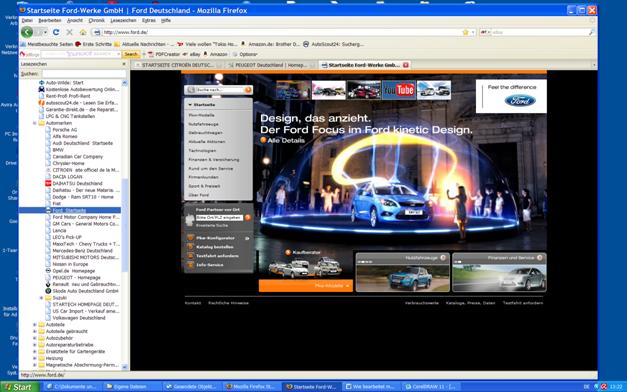Close the Lesezeichen sidebar
The width and height of the screenshot is (627, 392).
124,64
